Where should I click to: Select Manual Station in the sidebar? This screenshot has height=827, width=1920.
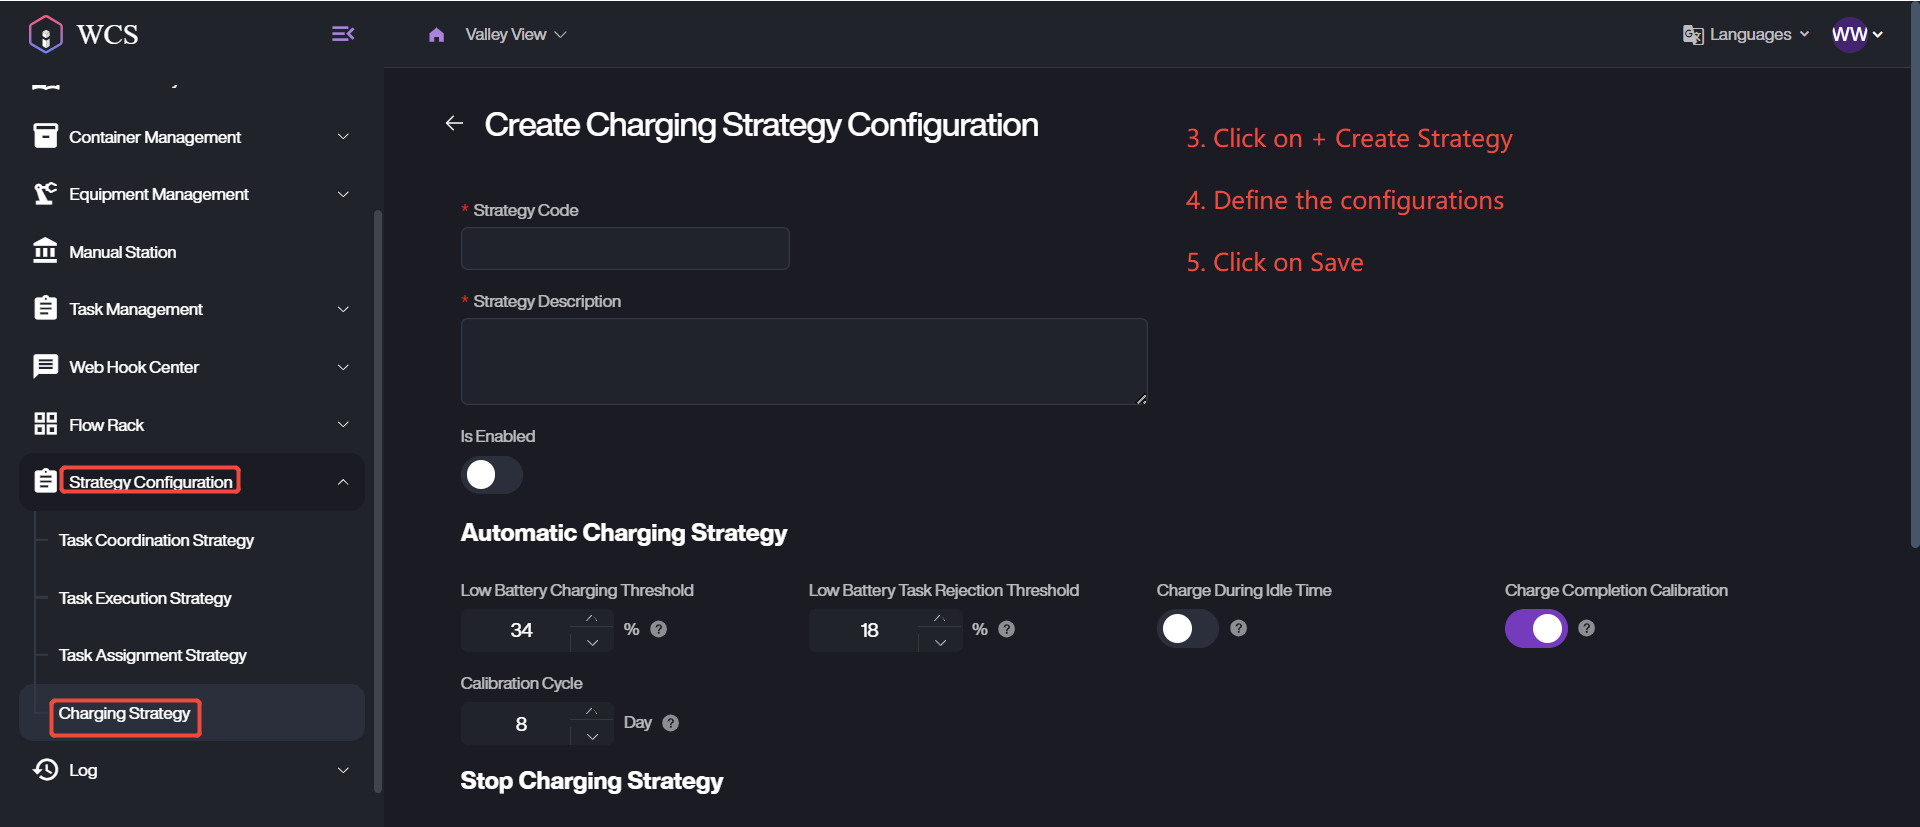click(122, 252)
